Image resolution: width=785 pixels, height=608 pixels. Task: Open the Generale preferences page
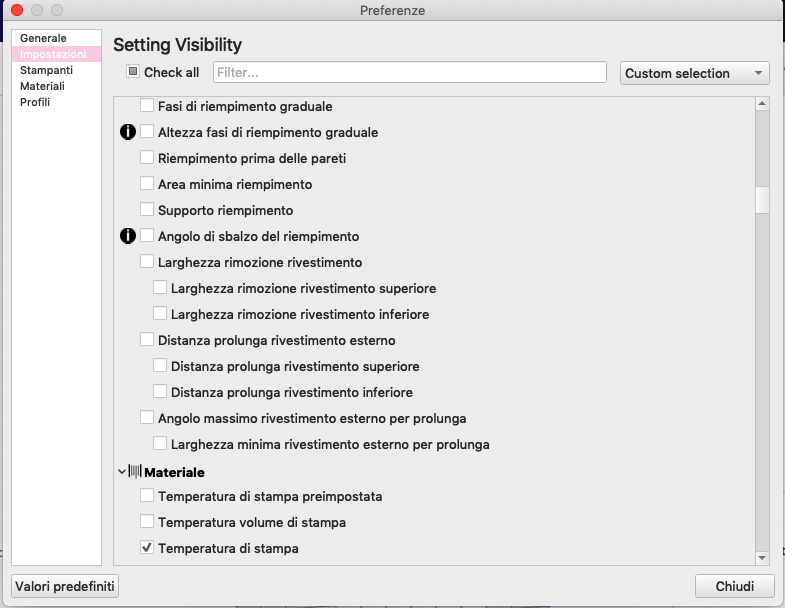[43, 38]
